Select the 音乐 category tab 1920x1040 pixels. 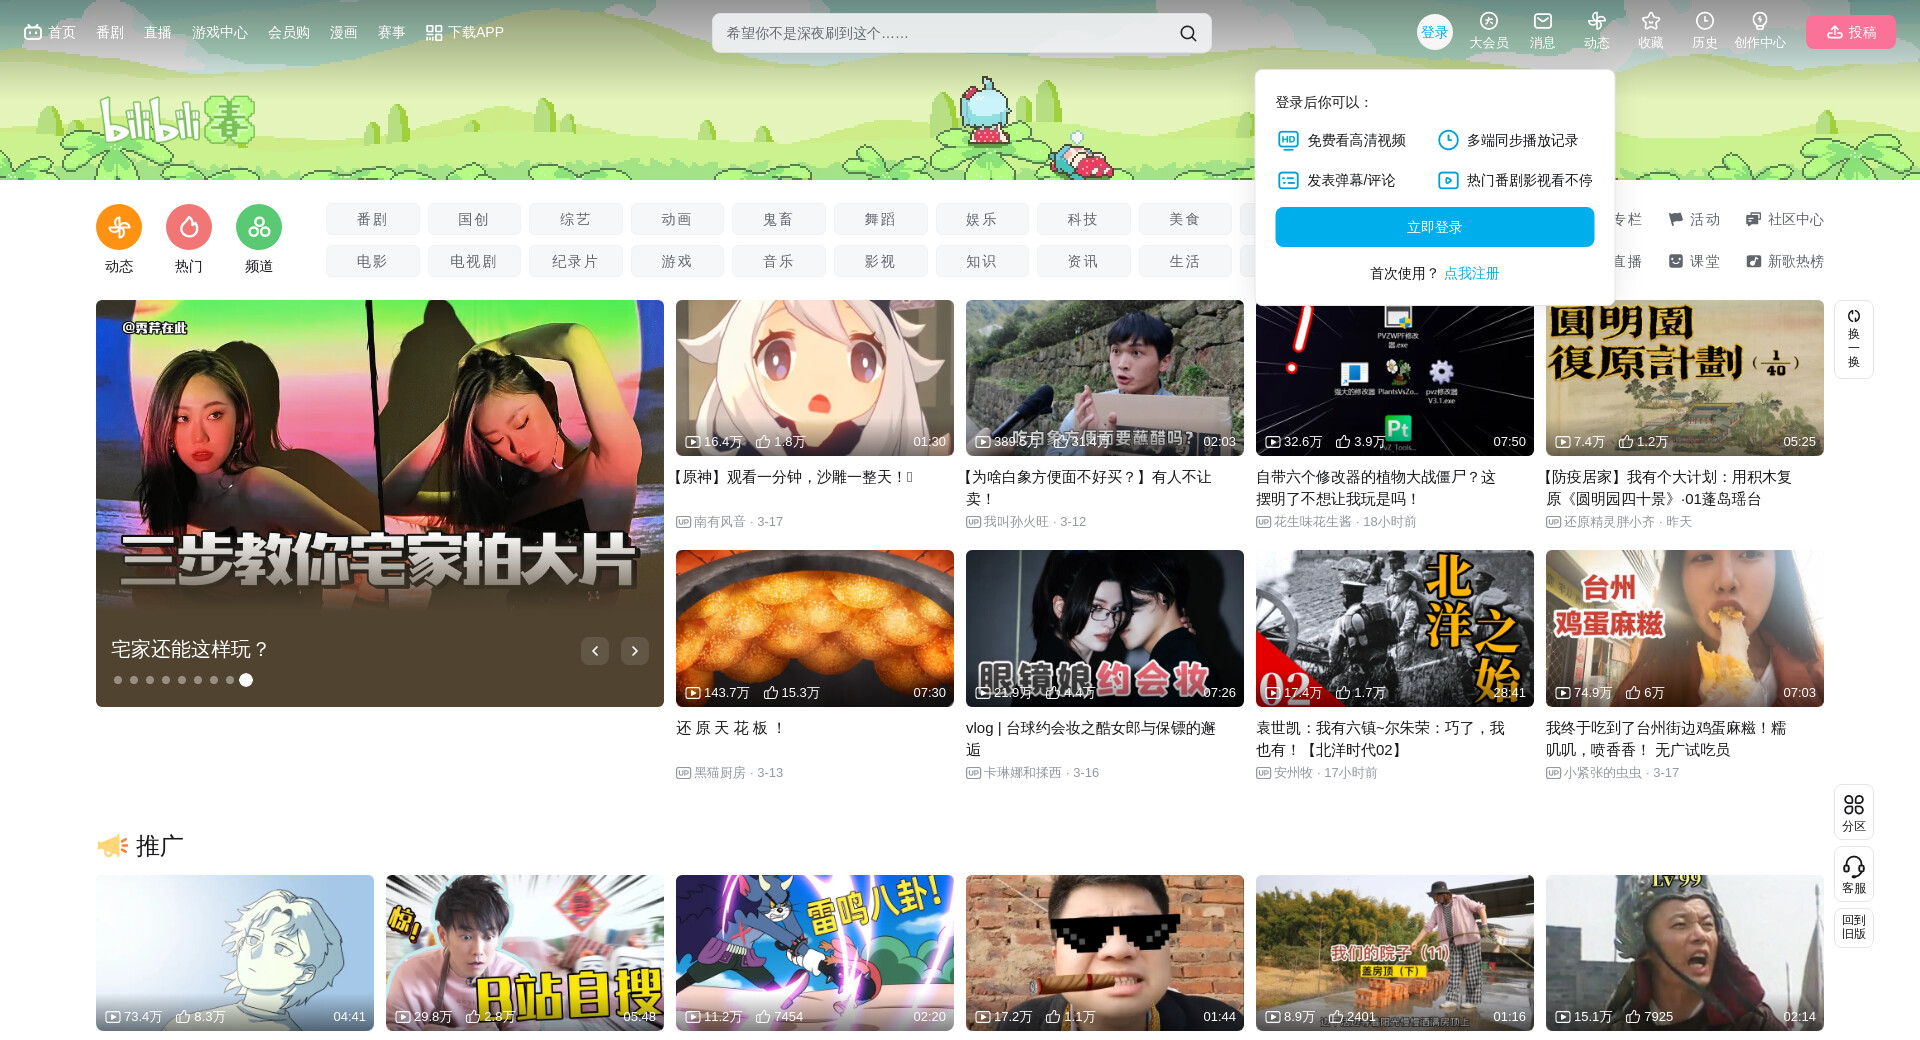point(778,261)
